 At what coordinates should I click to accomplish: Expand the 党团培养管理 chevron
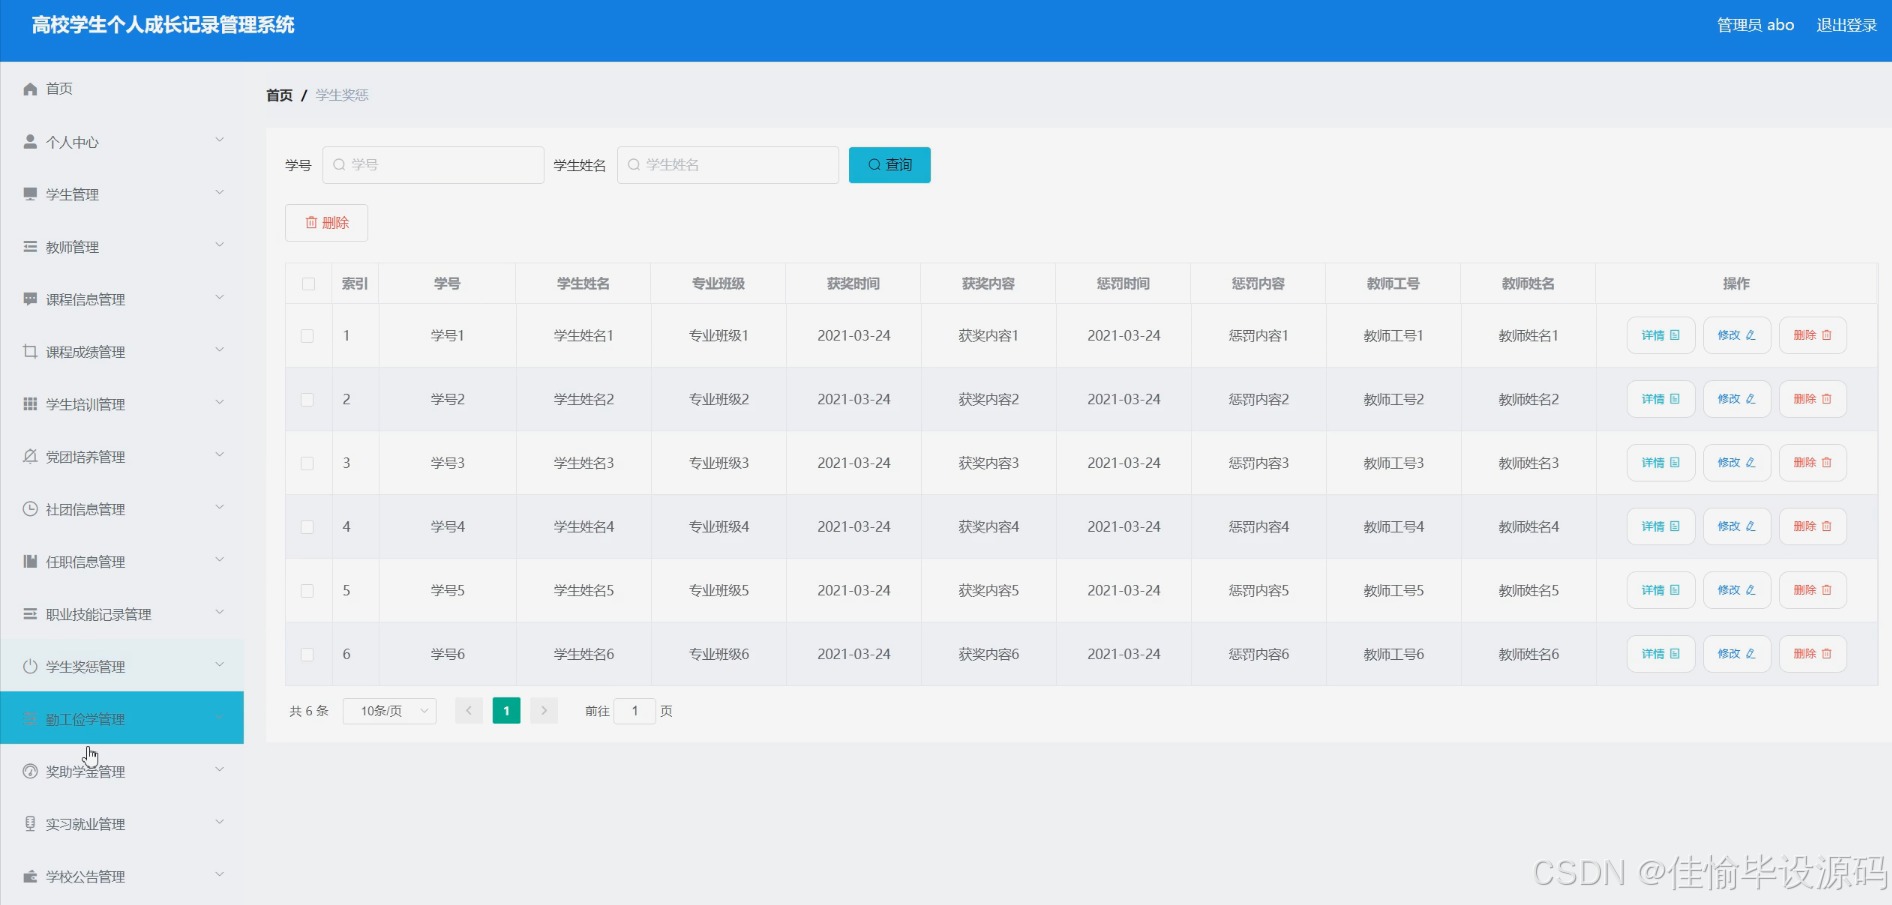(x=220, y=455)
